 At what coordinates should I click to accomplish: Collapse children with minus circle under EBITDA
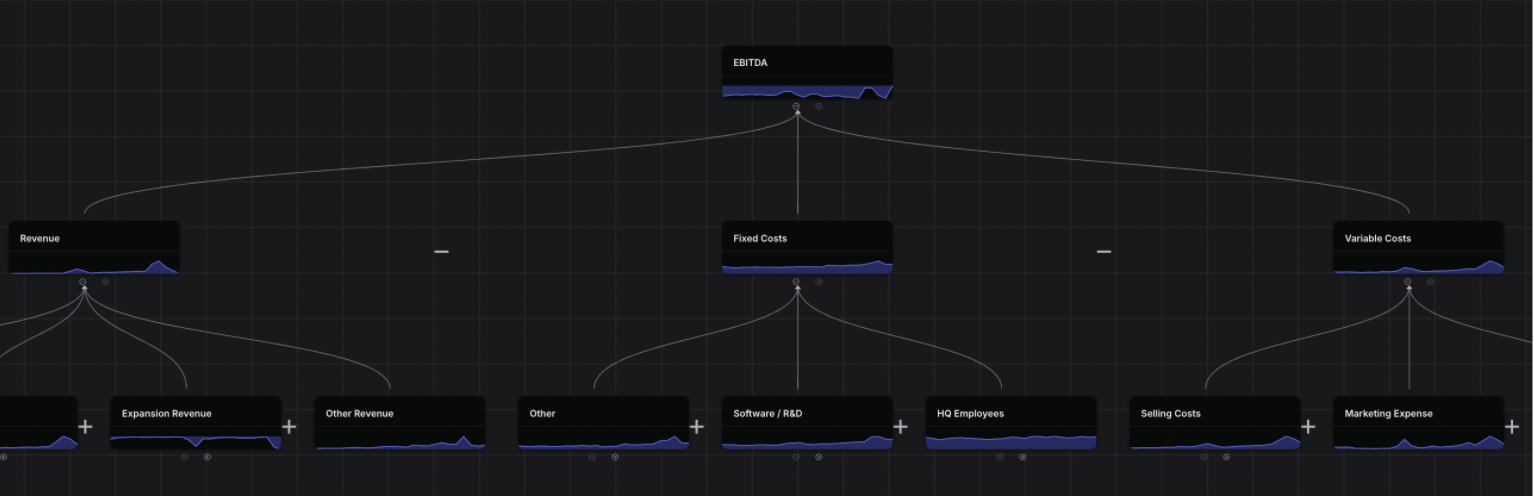[x=796, y=106]
